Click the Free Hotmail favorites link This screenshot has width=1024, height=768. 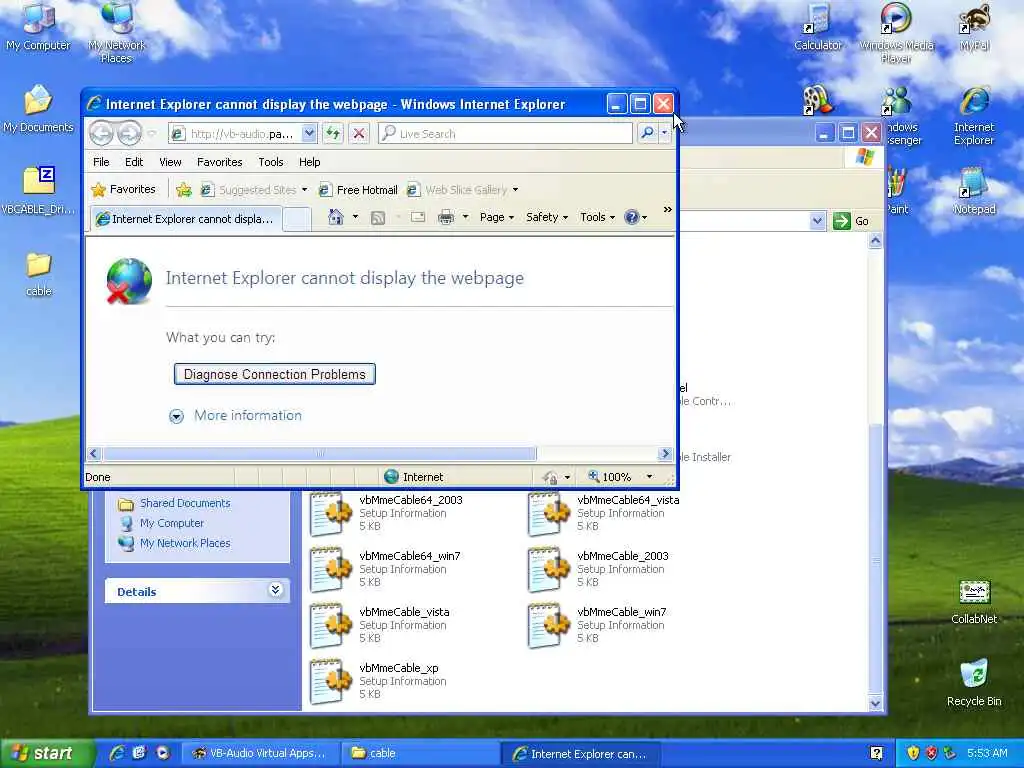358,190
